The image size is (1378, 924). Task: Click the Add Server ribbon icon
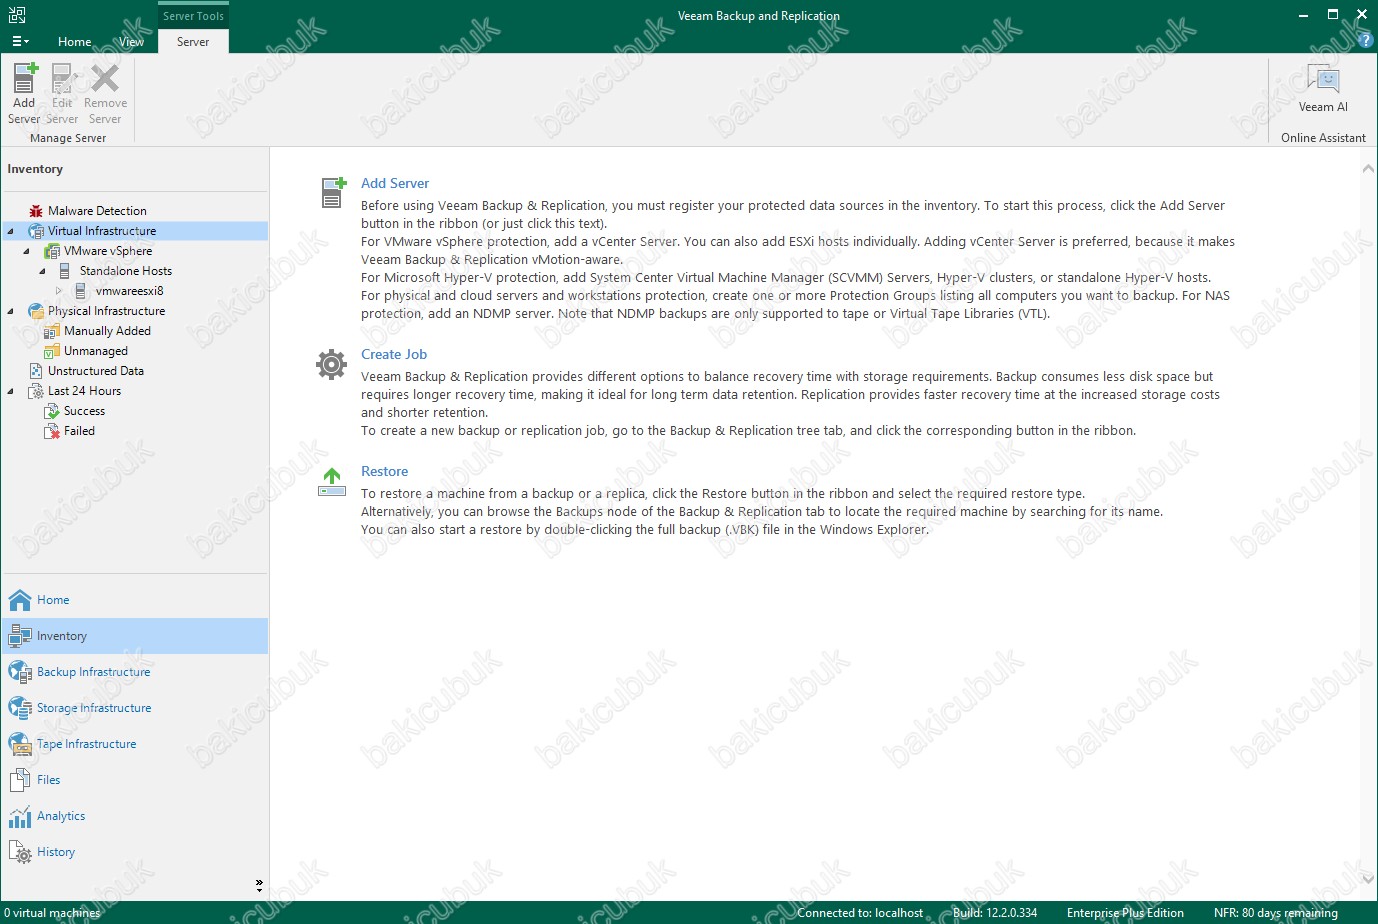coord(24,78)
